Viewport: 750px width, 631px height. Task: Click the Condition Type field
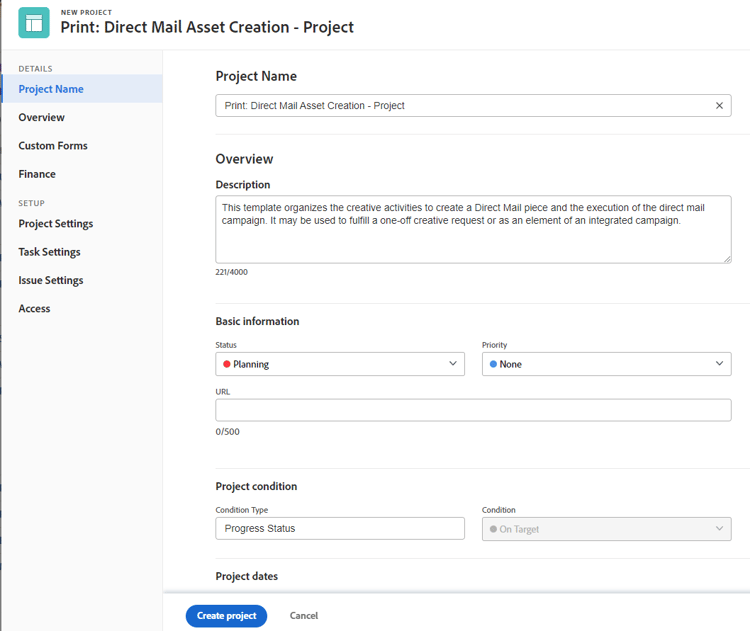click(x=340, y=528)
